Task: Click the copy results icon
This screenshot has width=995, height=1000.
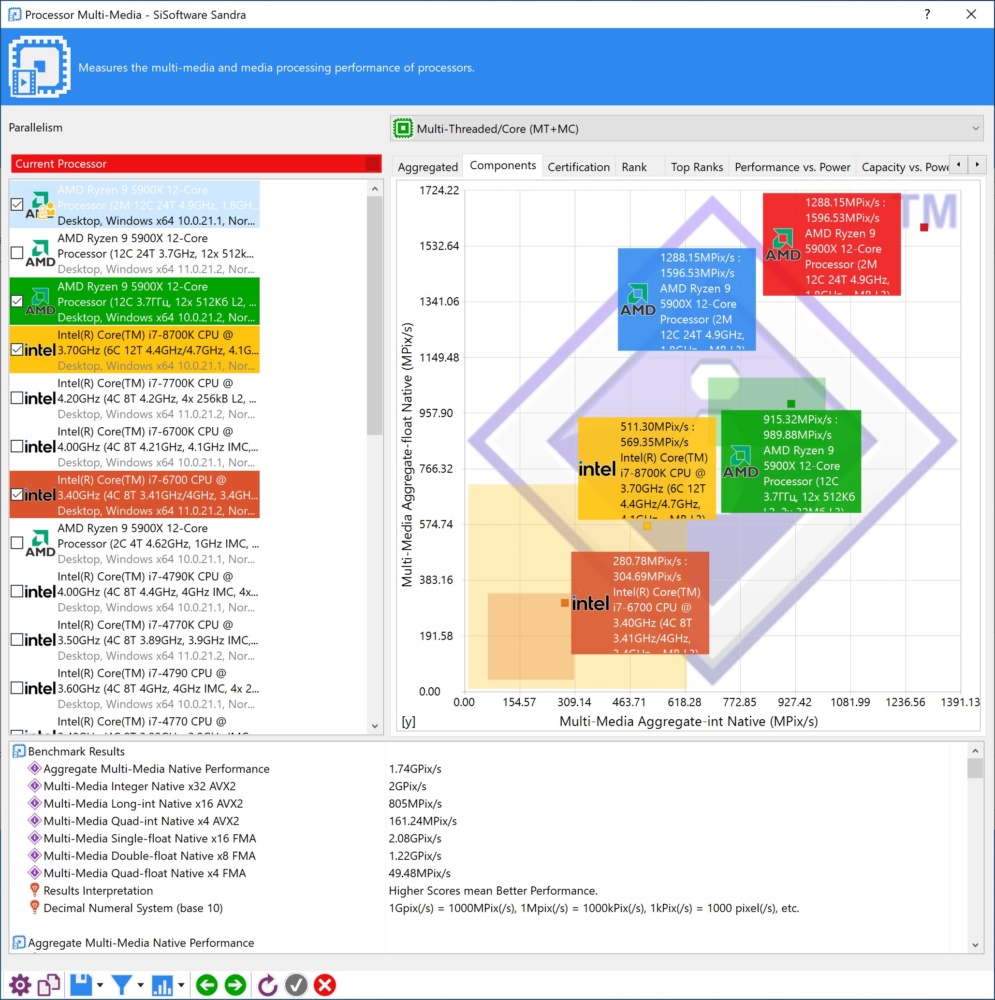Action: (x=49, y=985)
